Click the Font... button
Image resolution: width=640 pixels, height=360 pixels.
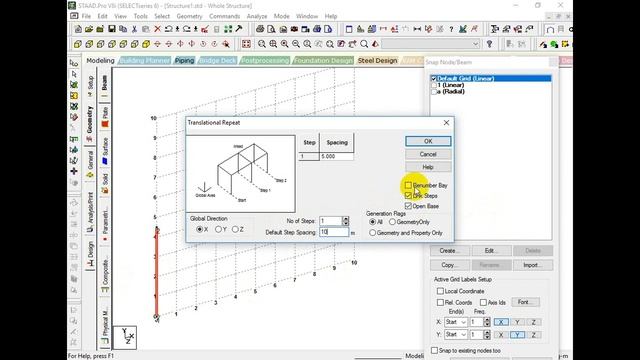(x=525, y=302)
